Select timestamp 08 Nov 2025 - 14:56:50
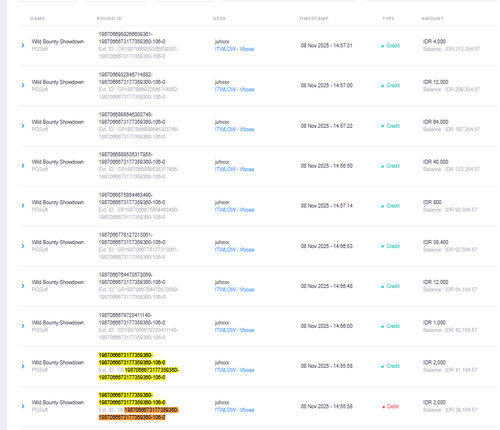 [327, 166]
